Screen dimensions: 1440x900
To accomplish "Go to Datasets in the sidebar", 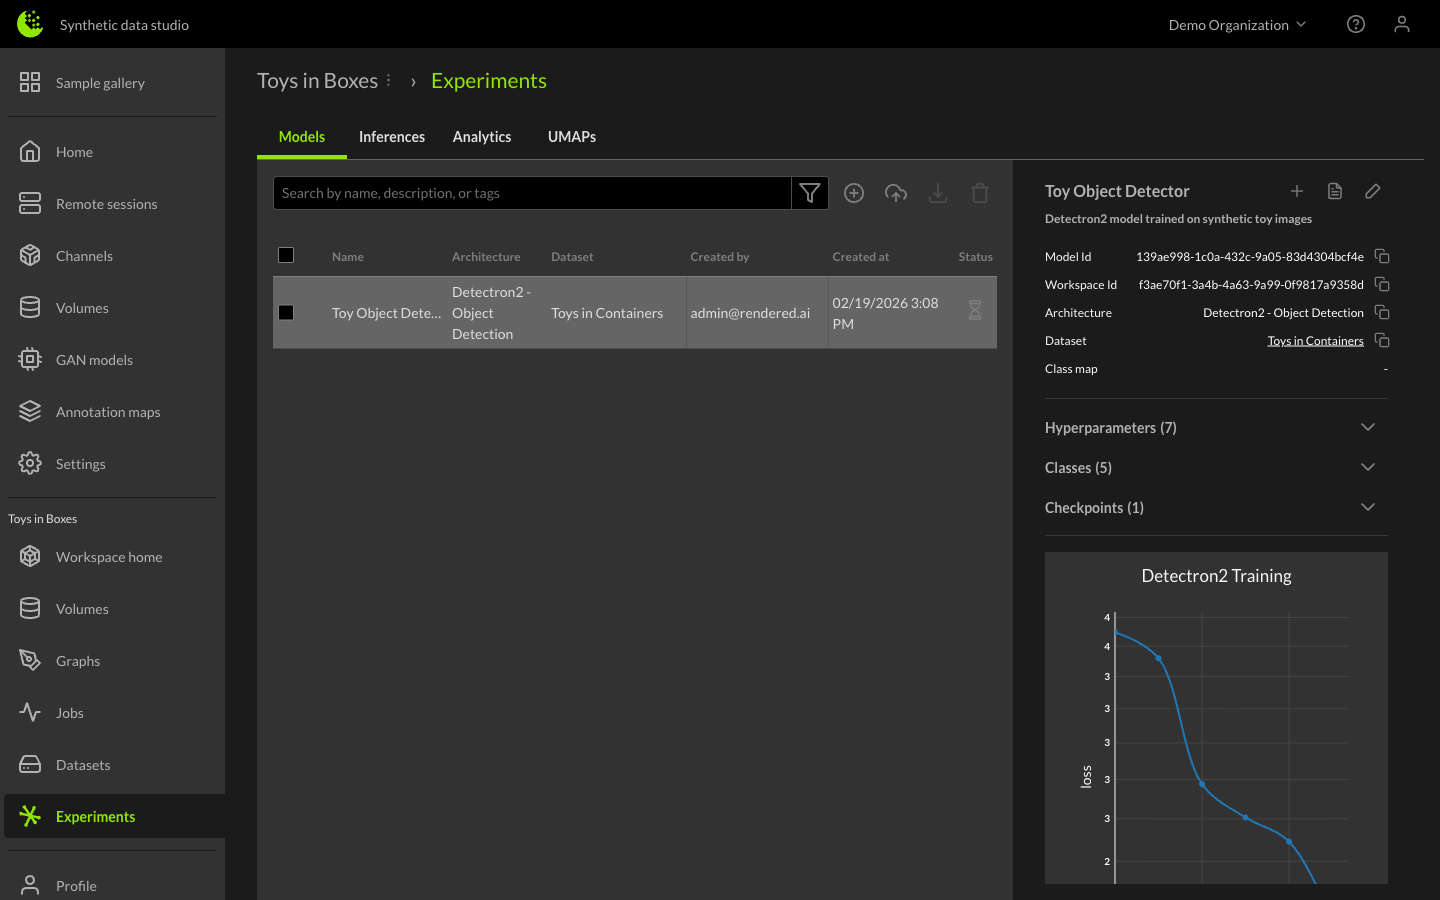I will [83, 765].
